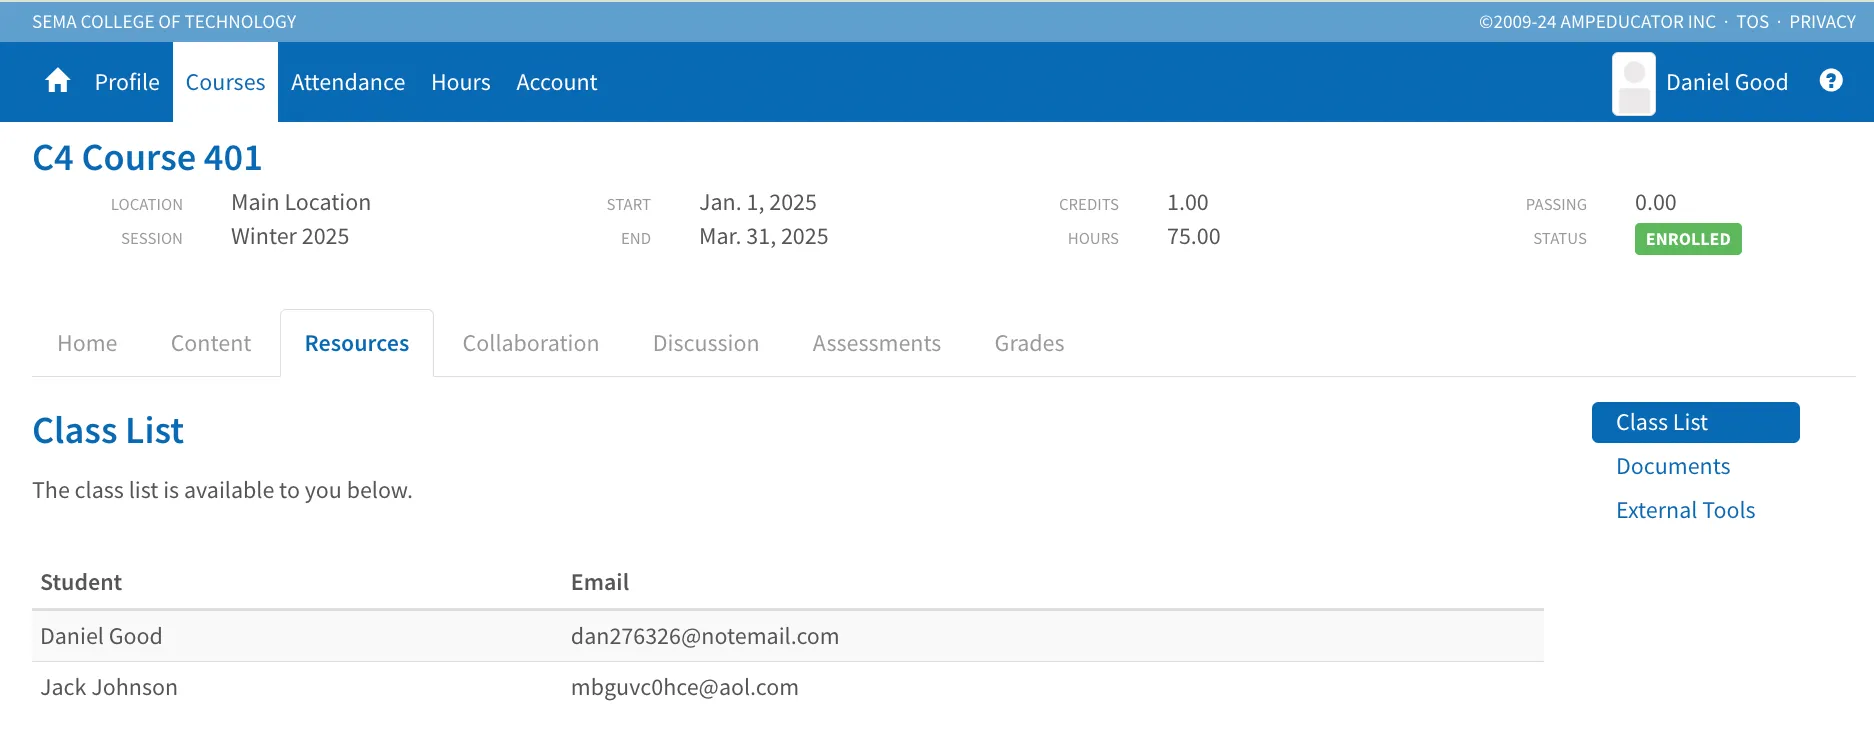
Task: View the Grades tab
Action: [x=1030, y=343]
